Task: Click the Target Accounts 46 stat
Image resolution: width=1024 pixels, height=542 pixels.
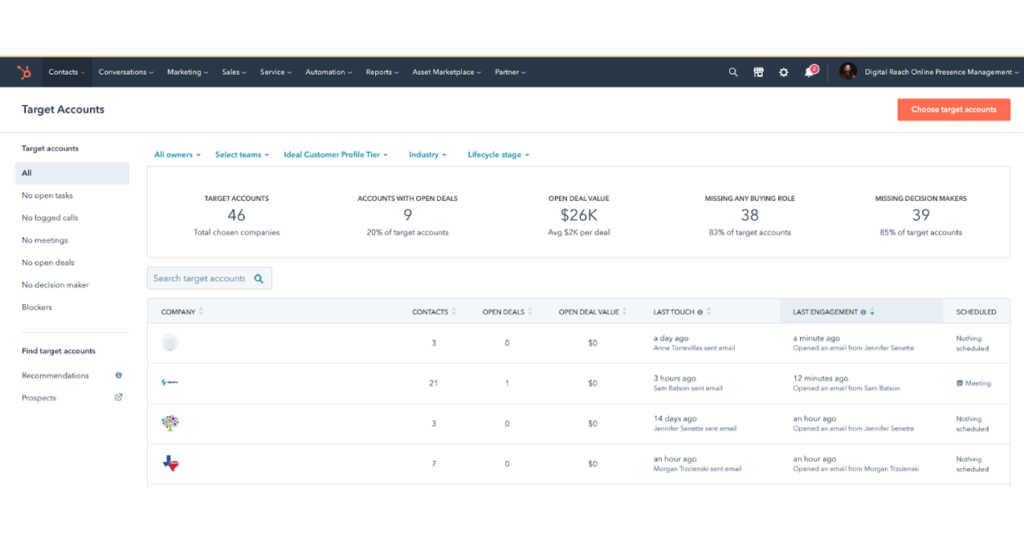Action: (236, 215)
